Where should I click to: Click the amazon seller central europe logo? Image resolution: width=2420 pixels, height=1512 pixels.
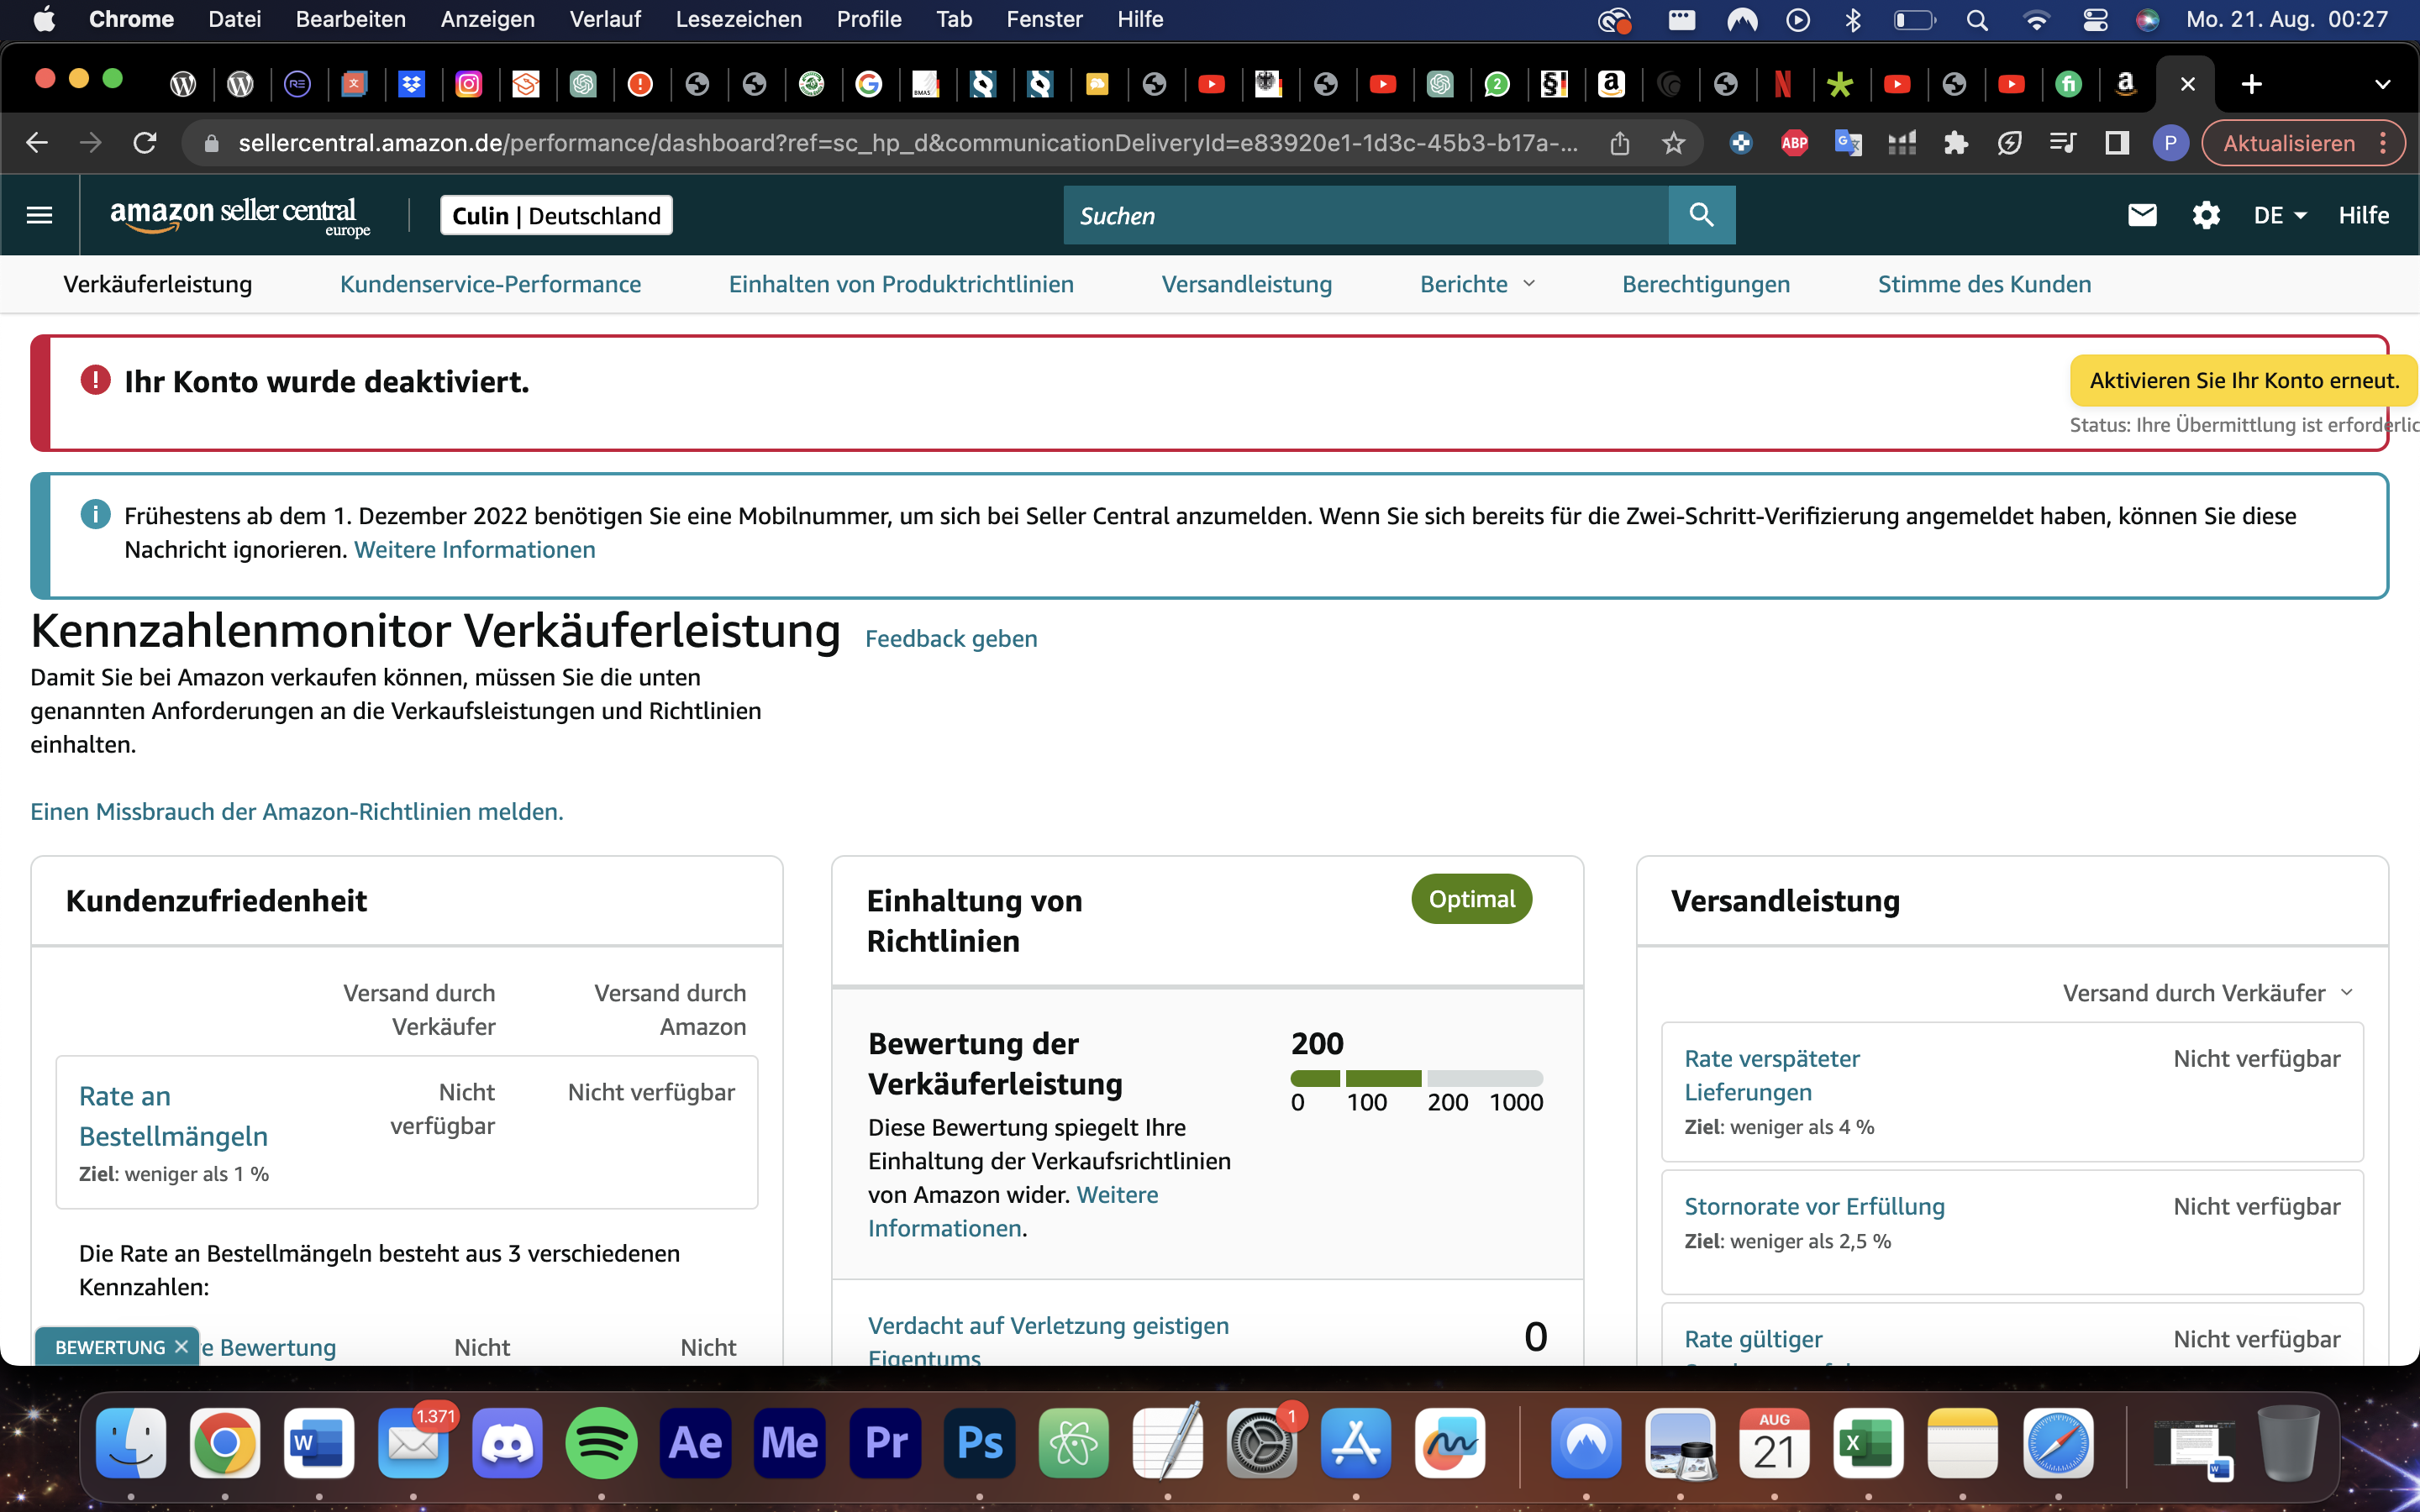coord(240,215)
